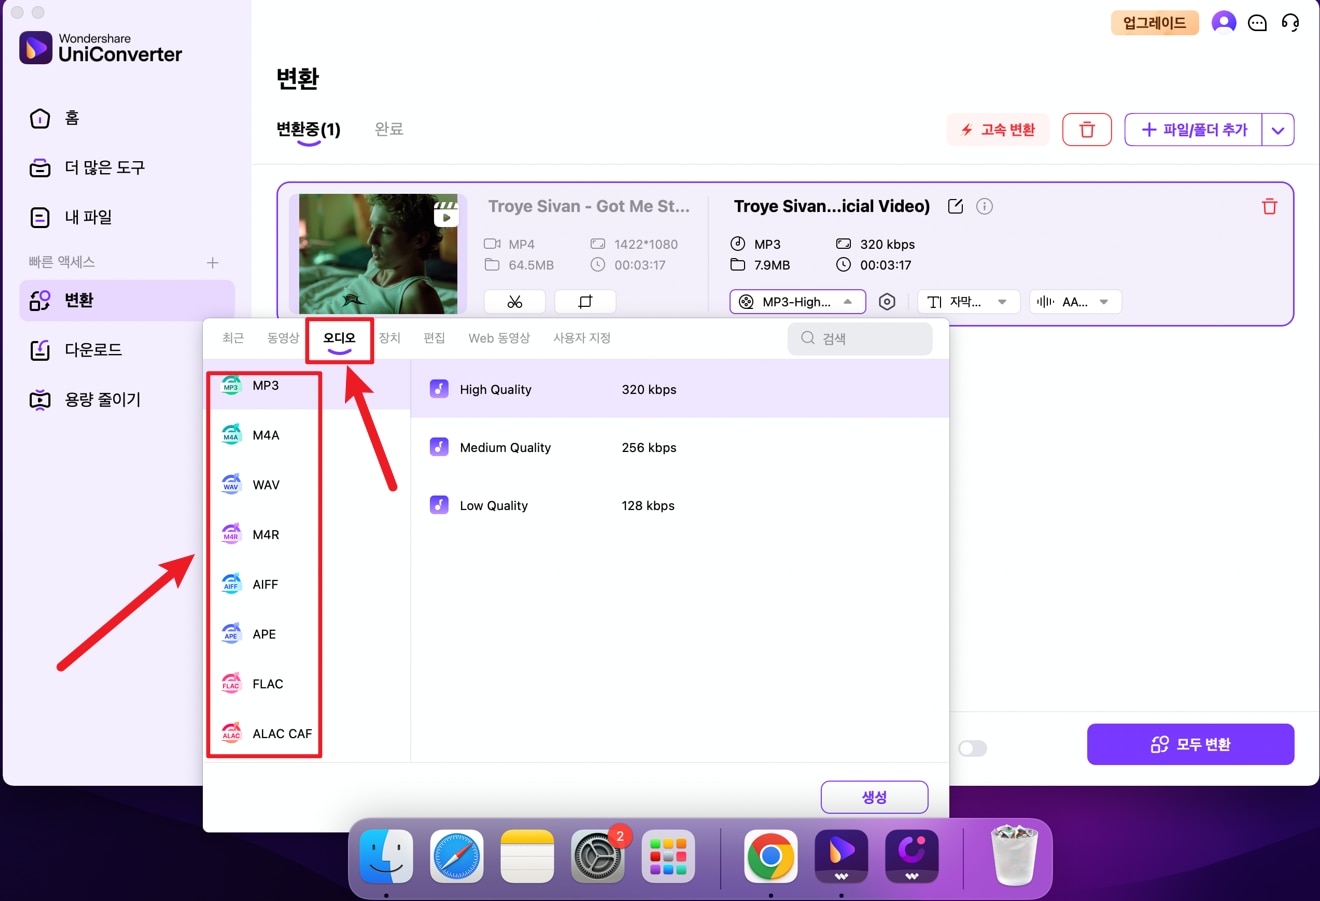Open Notes app in the dock

click(x=527, y=856)
